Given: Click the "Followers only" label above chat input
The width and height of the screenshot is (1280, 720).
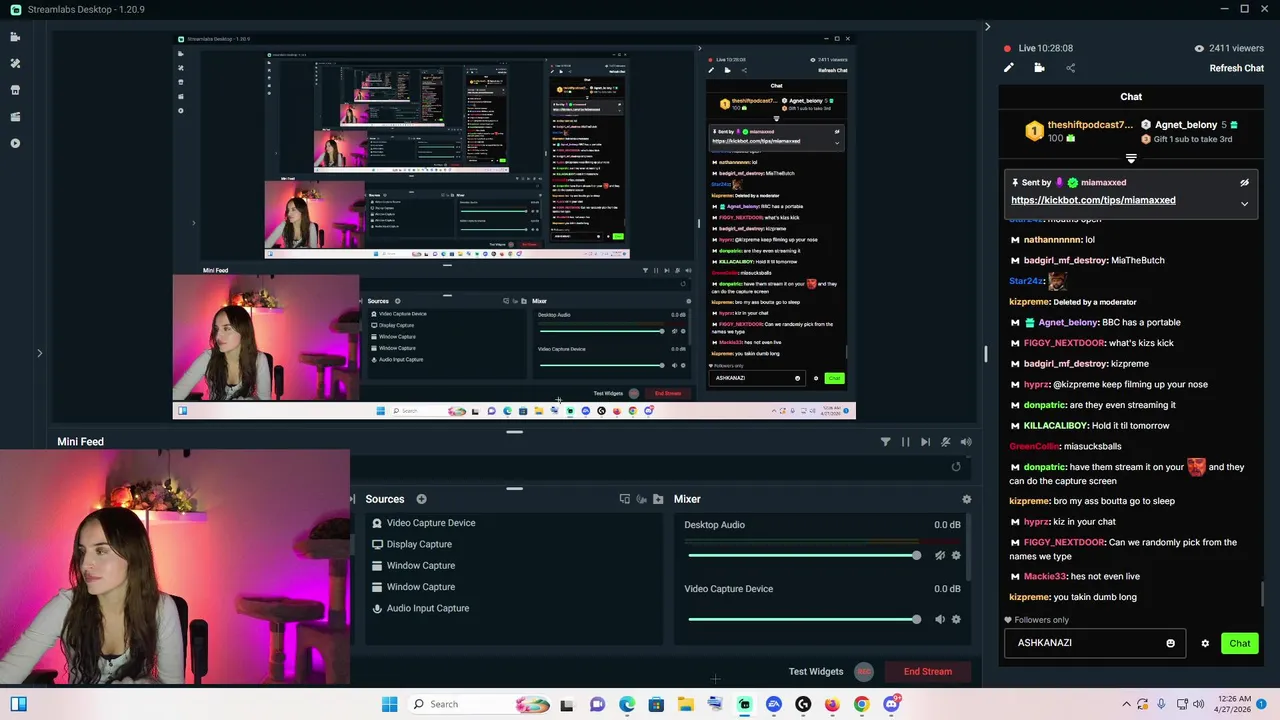Looking at the screenshot, I should coord(1041,620).
